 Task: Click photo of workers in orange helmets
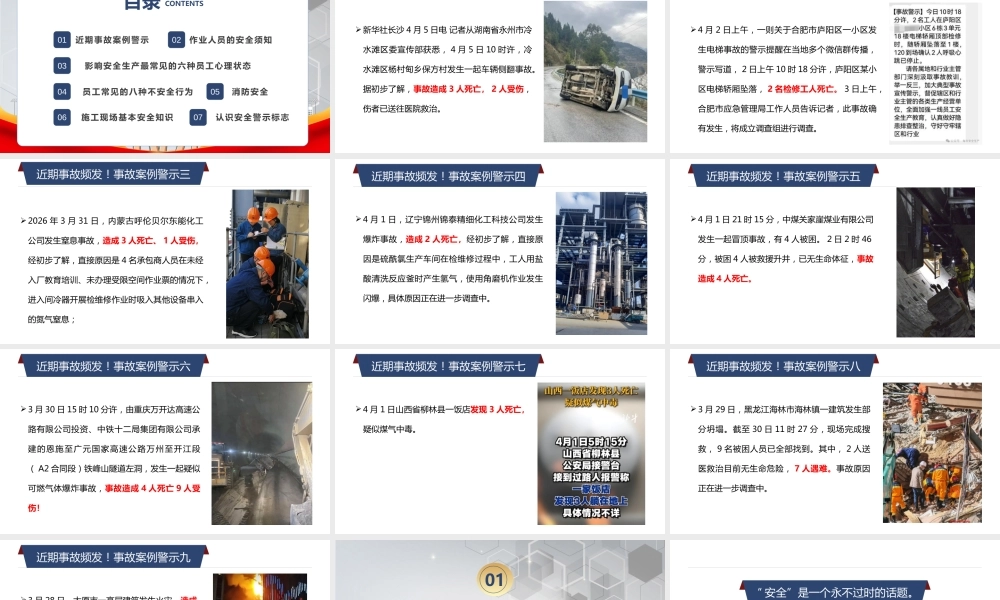coord(267,263)
